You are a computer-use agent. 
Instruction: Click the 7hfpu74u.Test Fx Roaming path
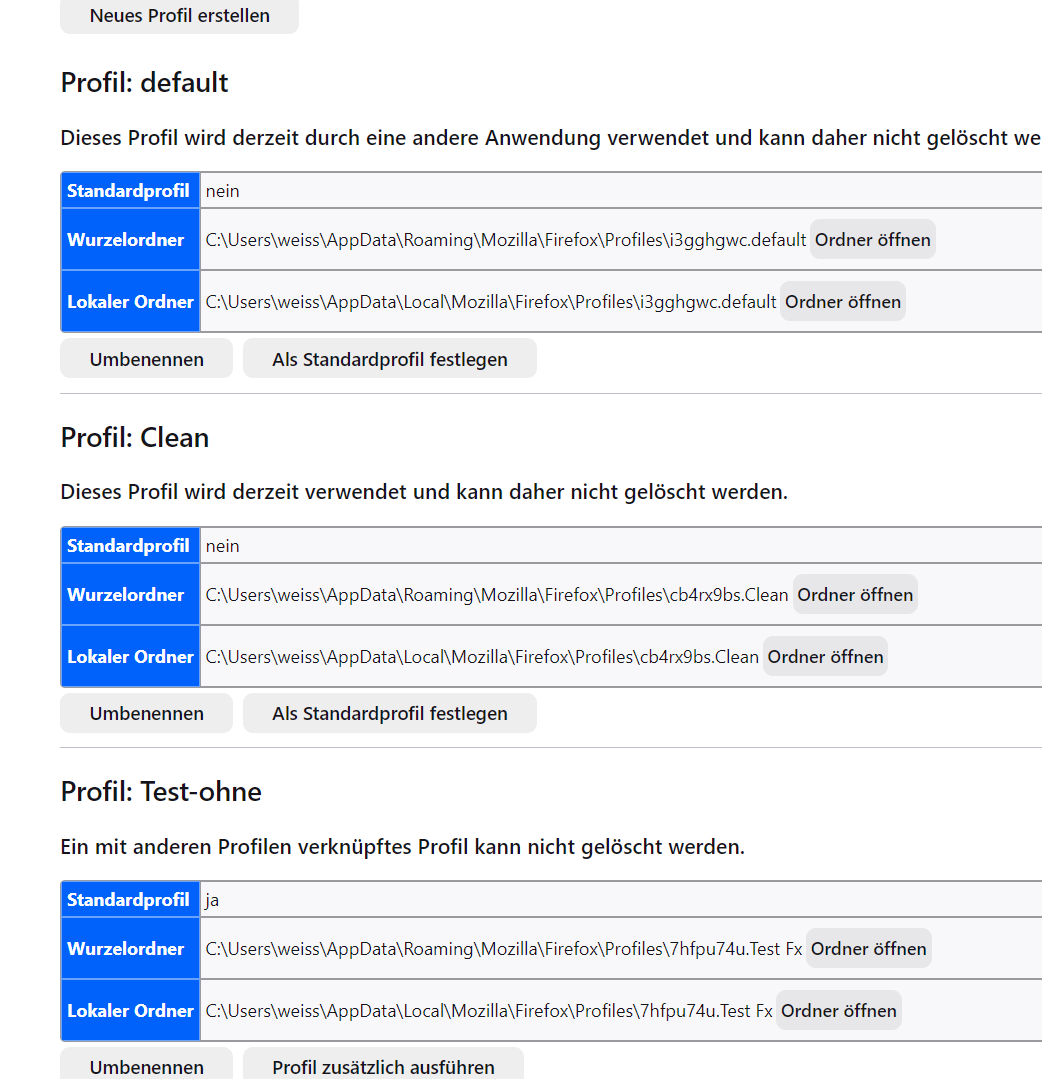coord(504,948)
